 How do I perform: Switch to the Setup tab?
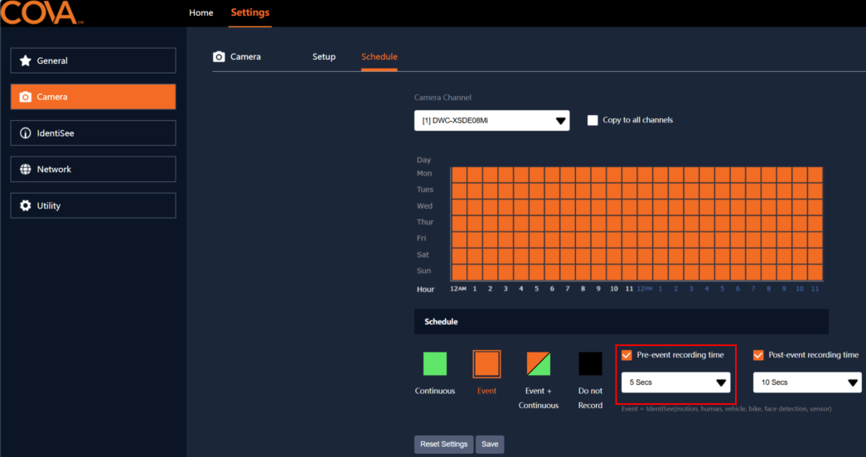324,56
